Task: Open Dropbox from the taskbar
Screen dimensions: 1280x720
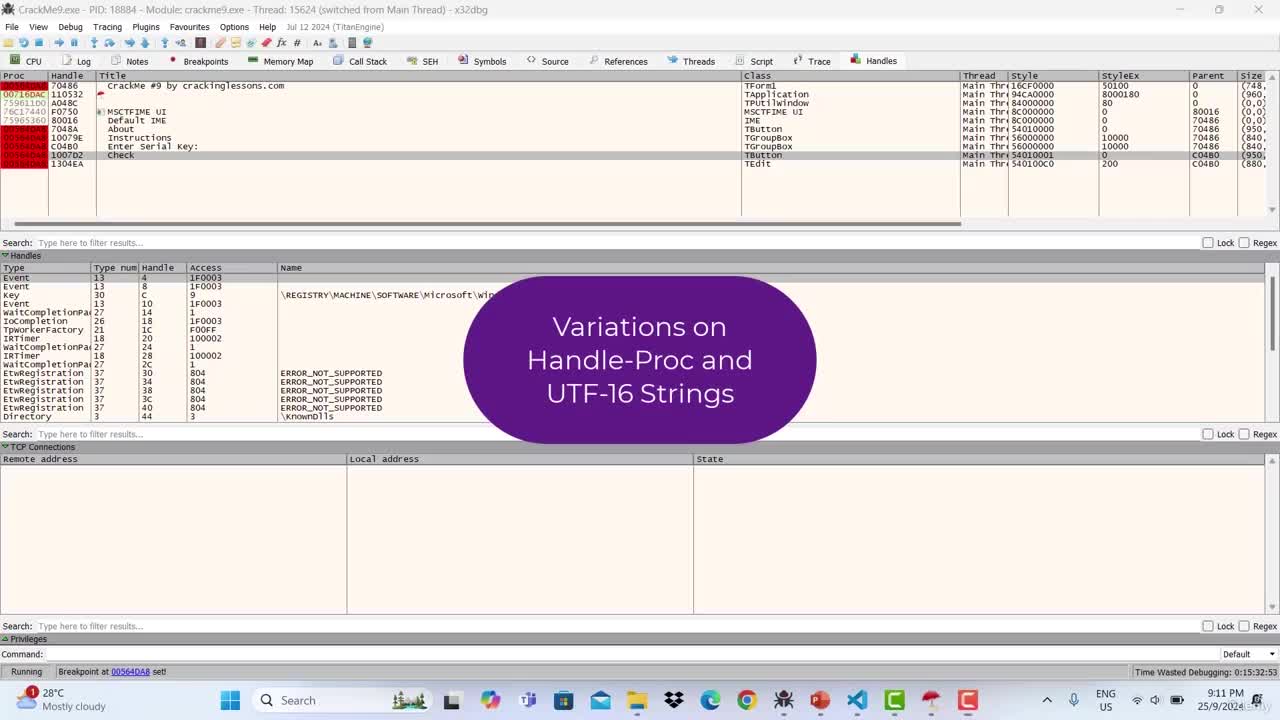Action: (674, 700)
